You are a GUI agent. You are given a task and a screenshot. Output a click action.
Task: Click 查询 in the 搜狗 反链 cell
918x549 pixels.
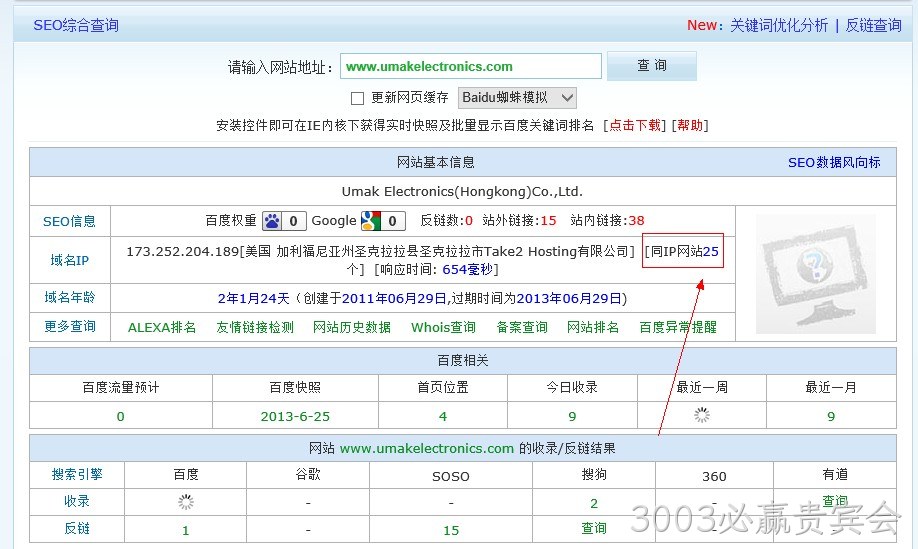tap(594, 529)
